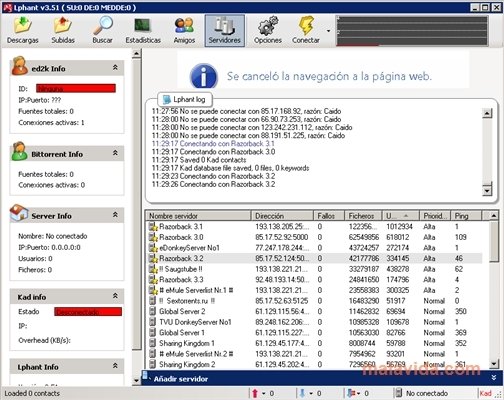This screenshot has width=504, height=400.
Task: Open the Amigos friends view
Action: coord(184,31)
